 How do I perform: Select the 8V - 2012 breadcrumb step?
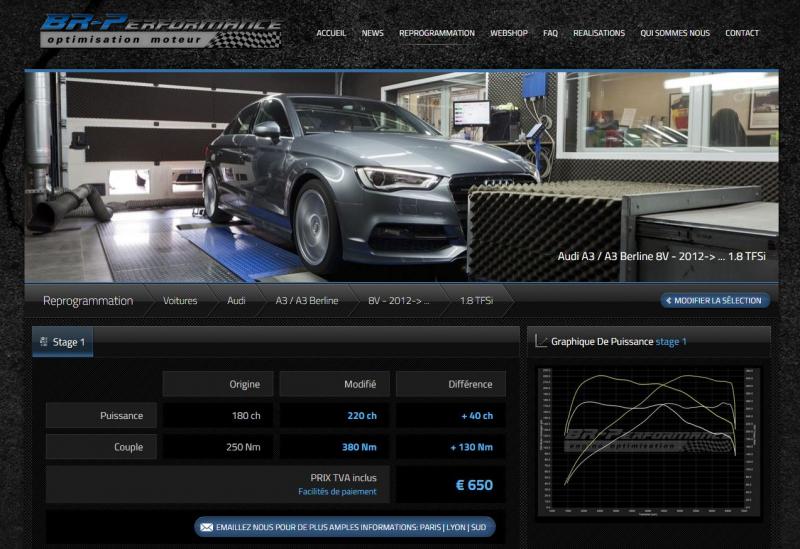pos(398,301)
